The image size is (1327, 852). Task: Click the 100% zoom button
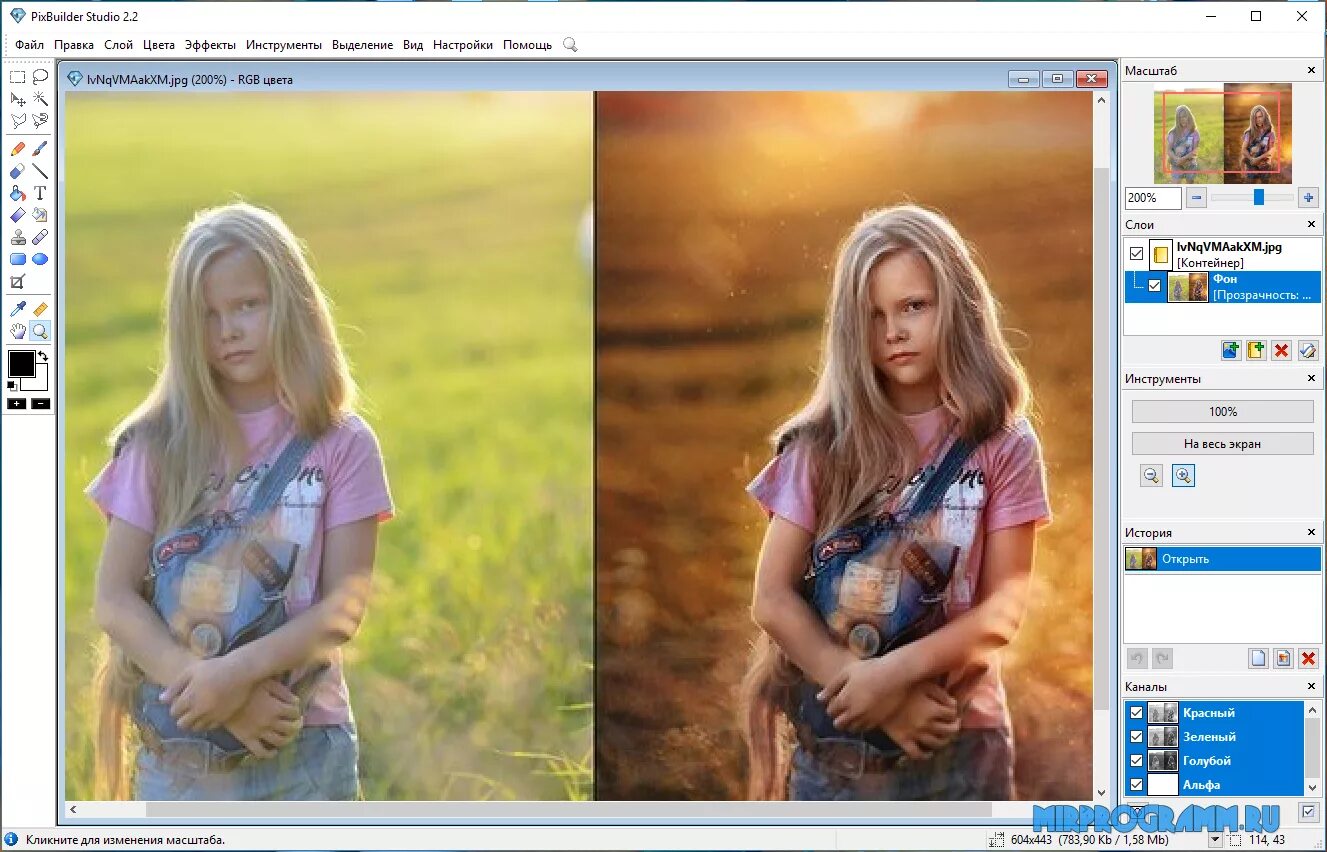[x=1223, y=412]
